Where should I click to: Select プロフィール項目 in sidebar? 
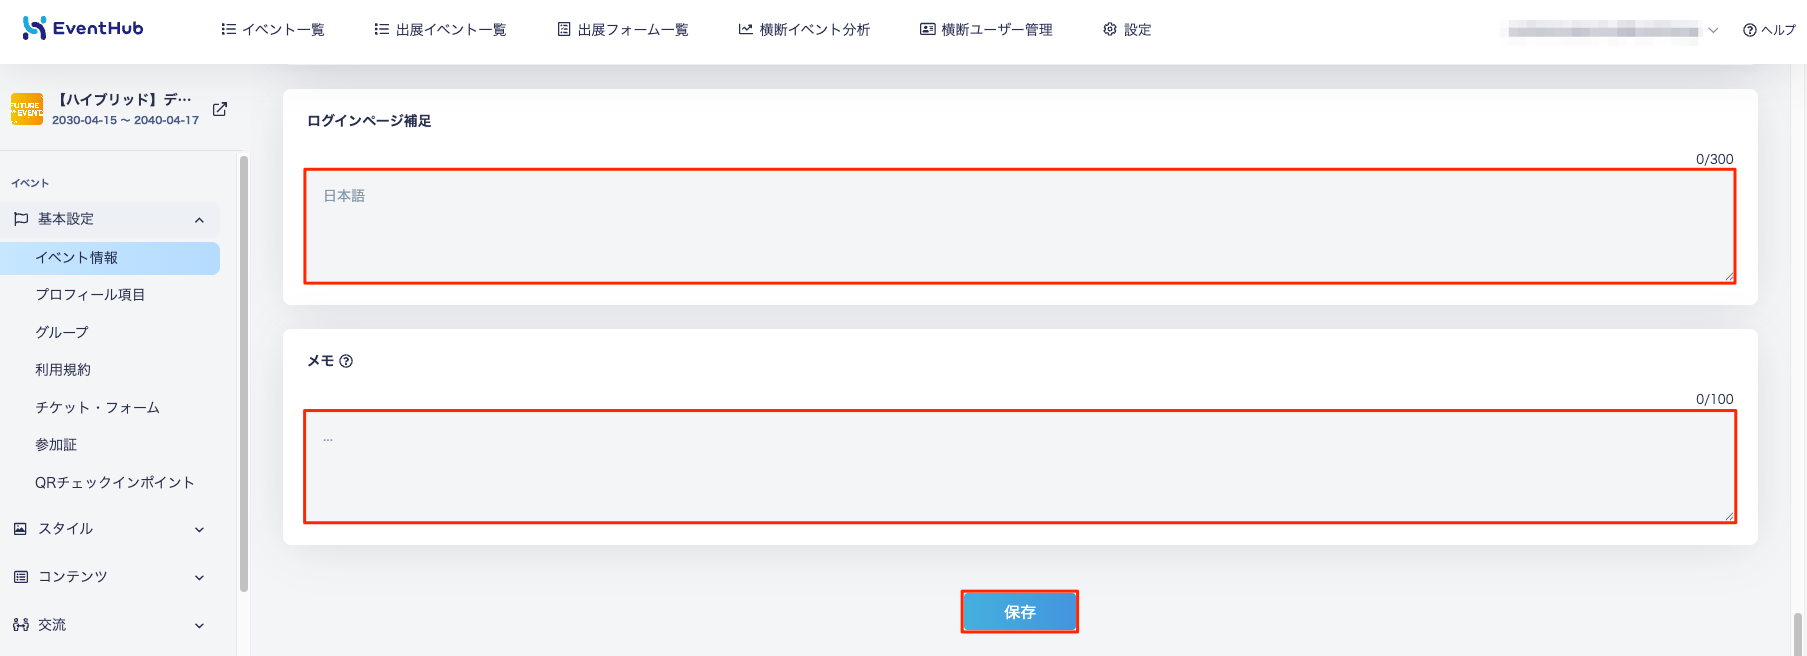coord(90,295)
